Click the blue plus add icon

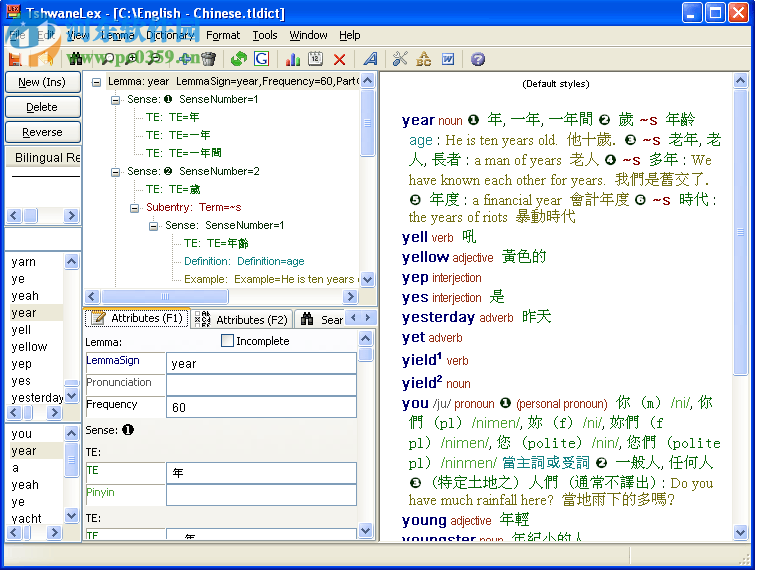coord(186,59)
